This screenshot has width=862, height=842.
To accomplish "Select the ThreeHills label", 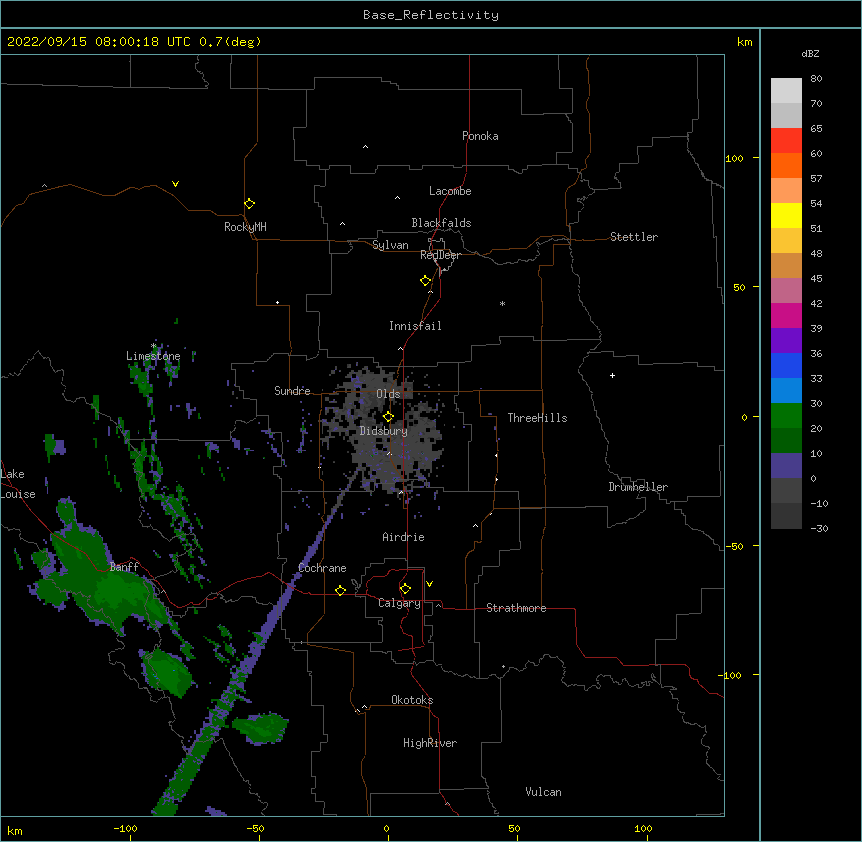I will point(537,418).
